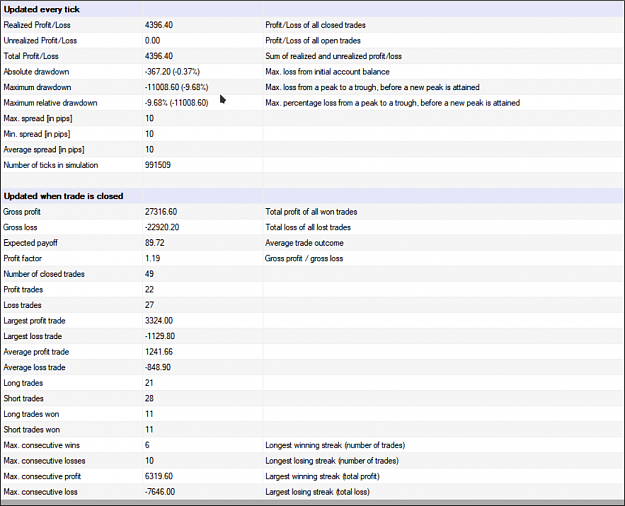Select Expected payoff value 89.72

click(x=154, y=243)
